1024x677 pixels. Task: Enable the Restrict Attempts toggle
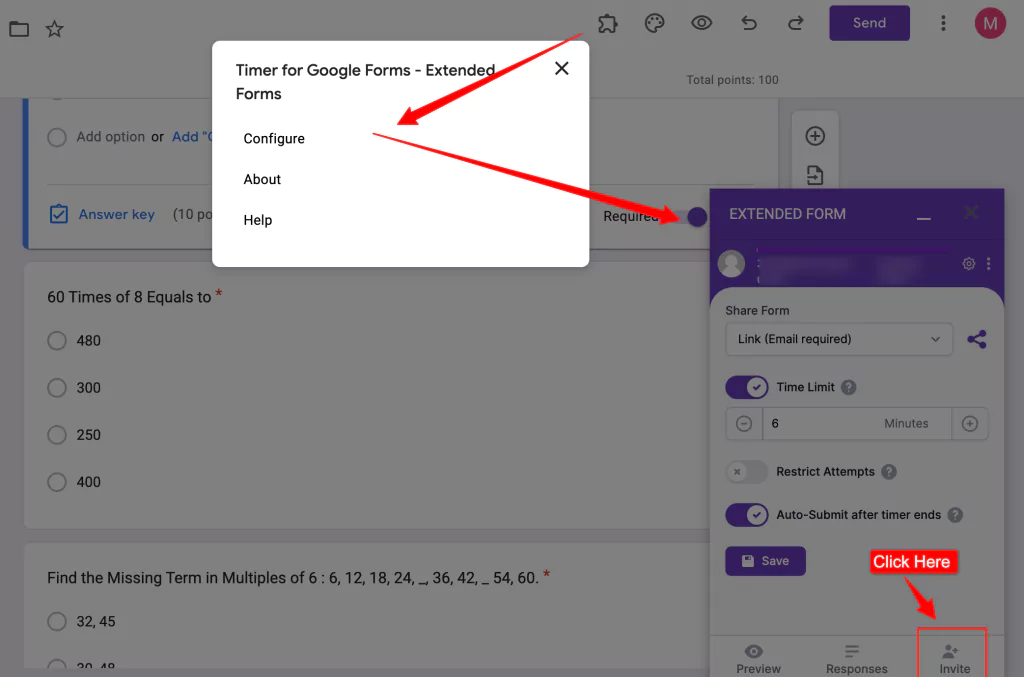[746, 471]
